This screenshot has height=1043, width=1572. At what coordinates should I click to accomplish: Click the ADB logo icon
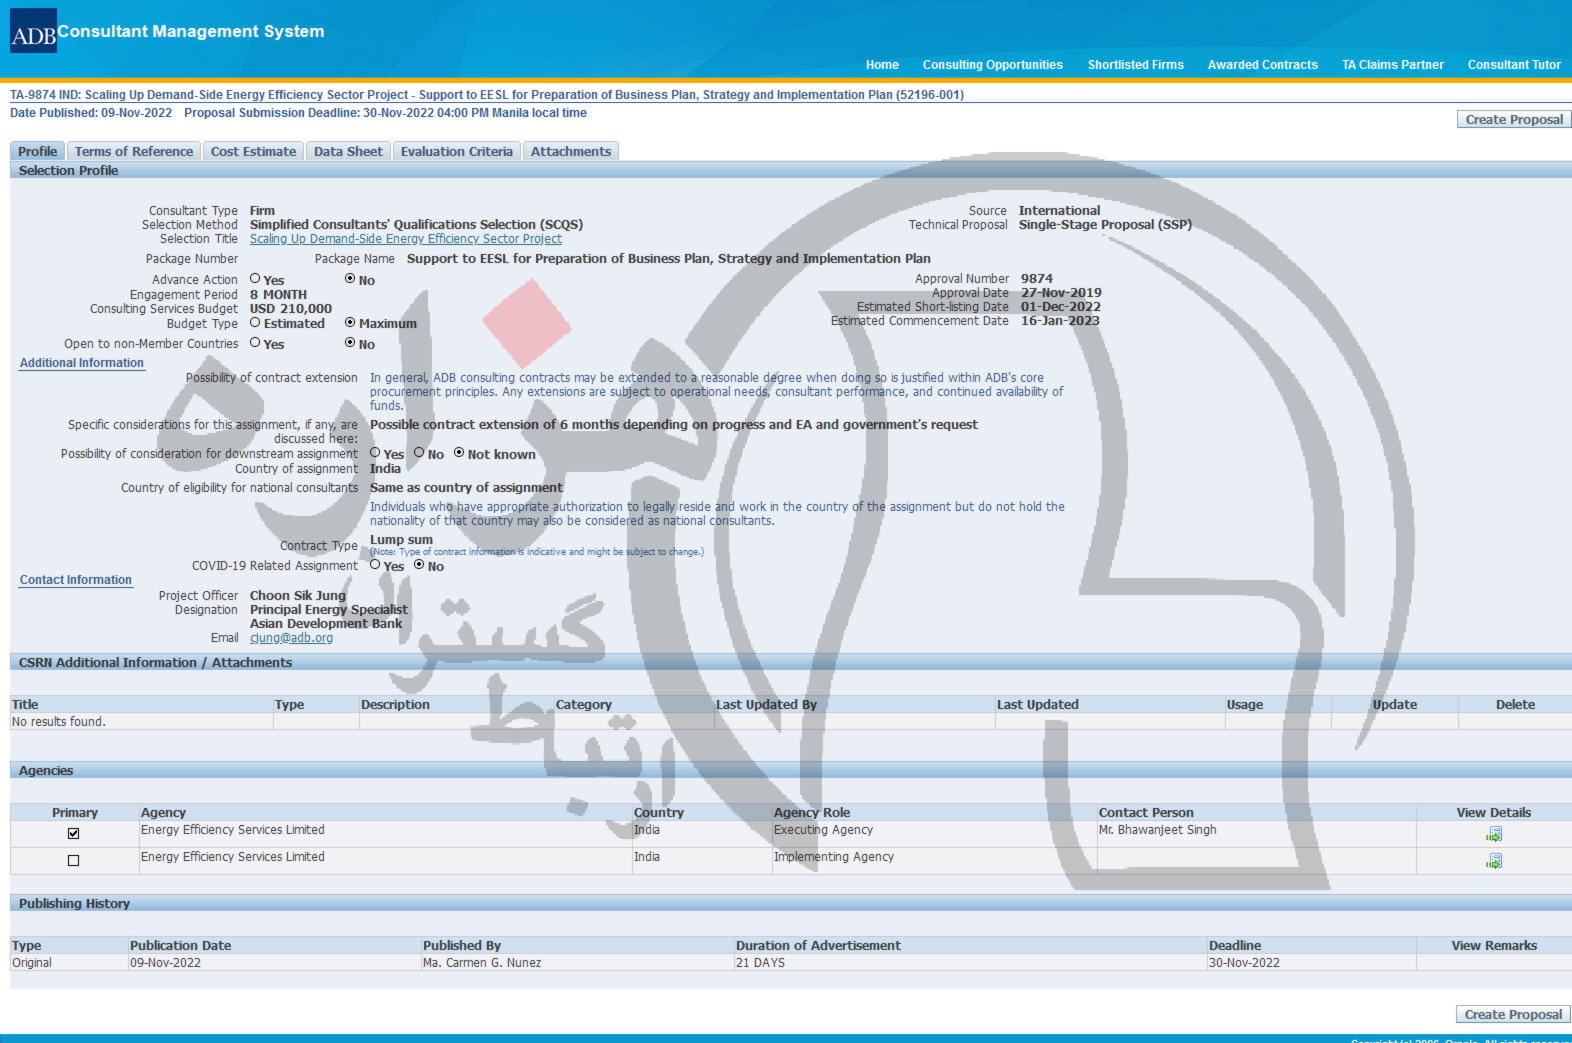click(x=33, y=31)
